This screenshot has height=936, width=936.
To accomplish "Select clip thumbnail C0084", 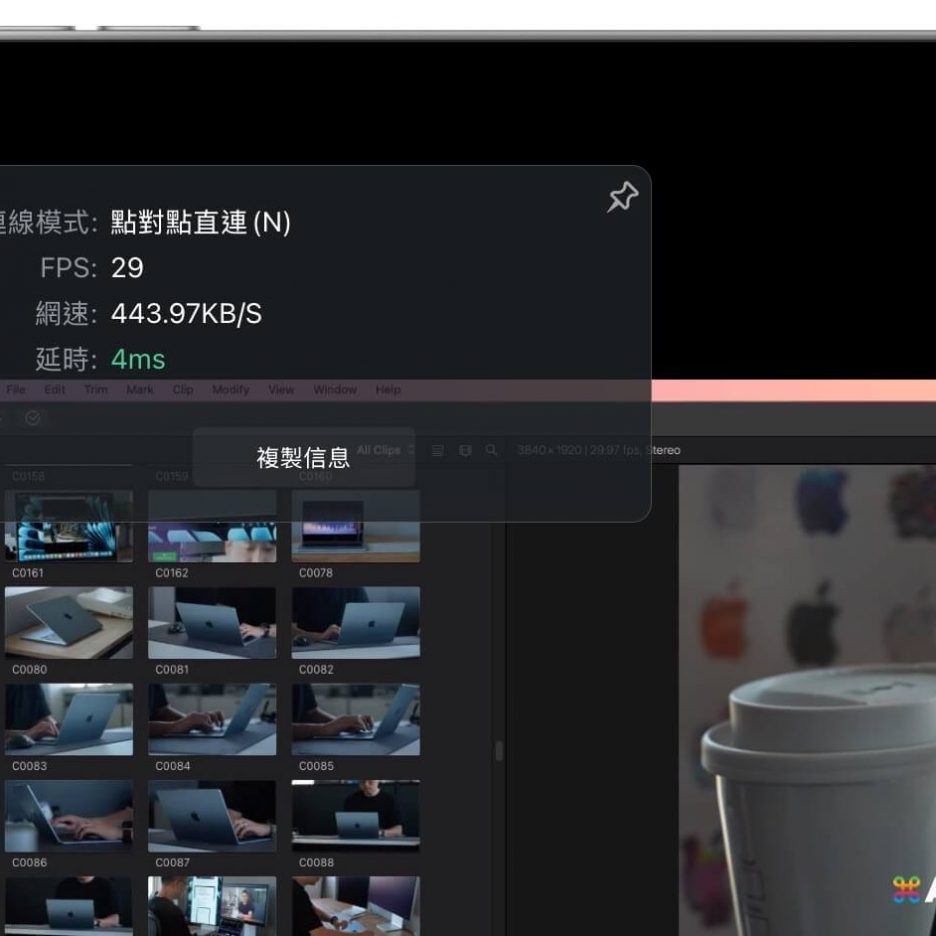I will tap(212, 719).
